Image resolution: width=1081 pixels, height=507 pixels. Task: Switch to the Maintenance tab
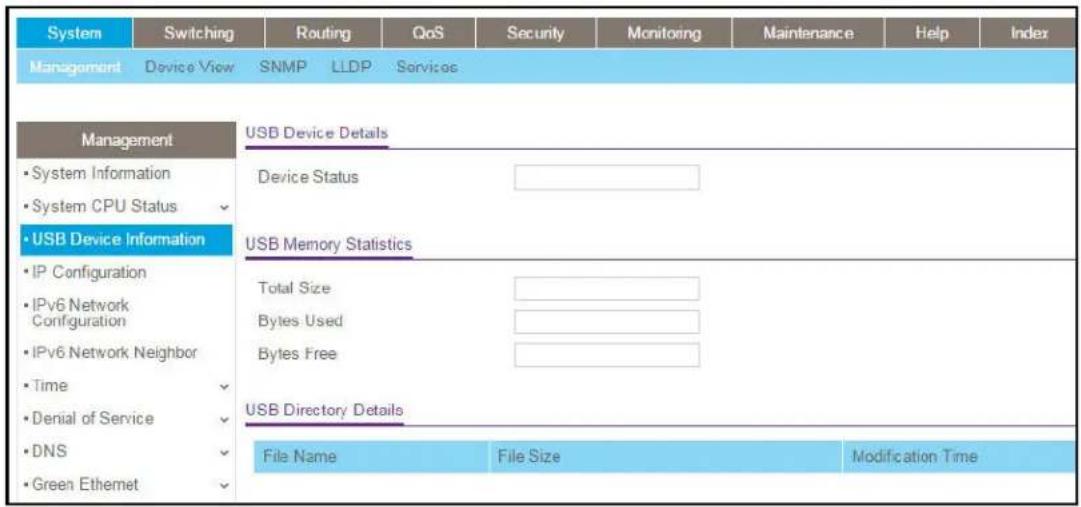click(808, 32)
